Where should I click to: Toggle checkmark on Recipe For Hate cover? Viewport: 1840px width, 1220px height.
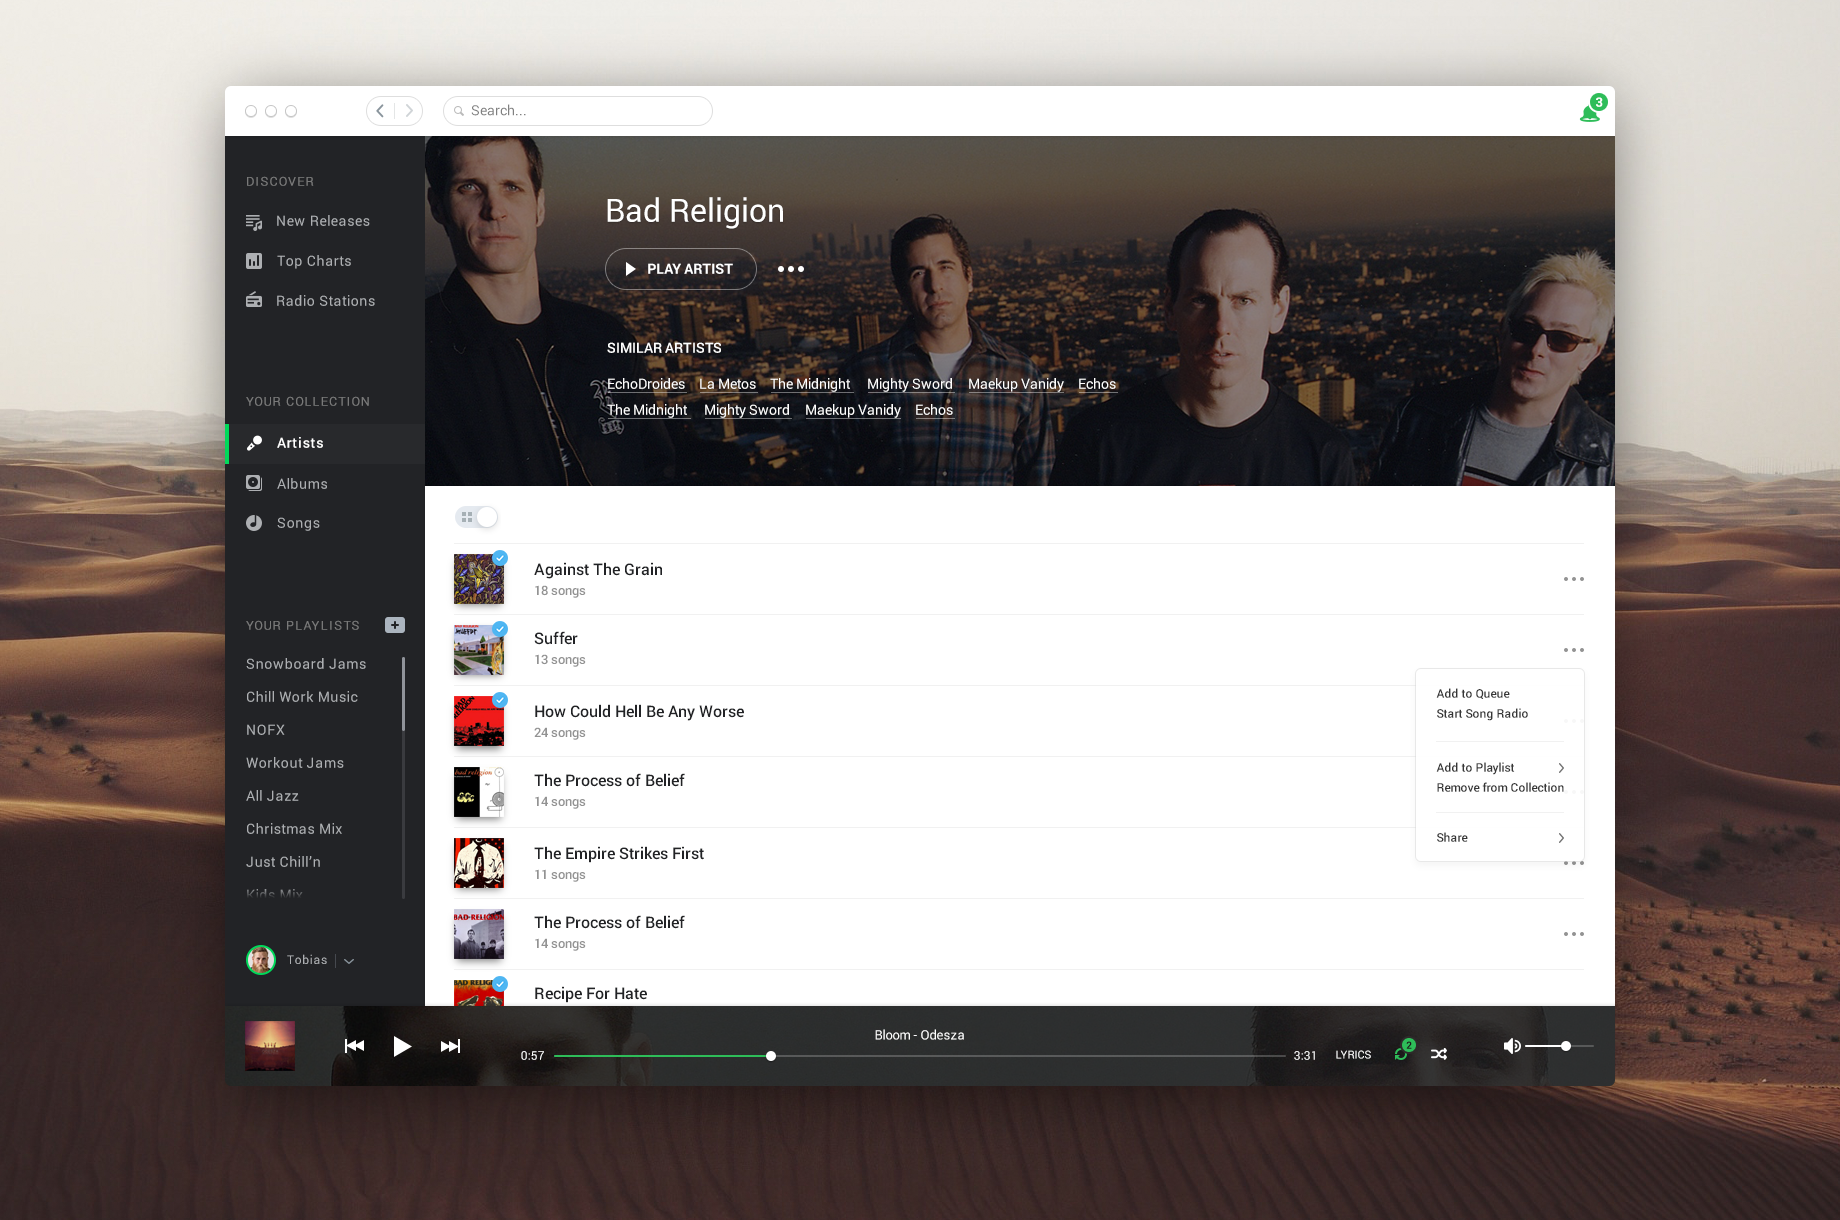[500, 984]
